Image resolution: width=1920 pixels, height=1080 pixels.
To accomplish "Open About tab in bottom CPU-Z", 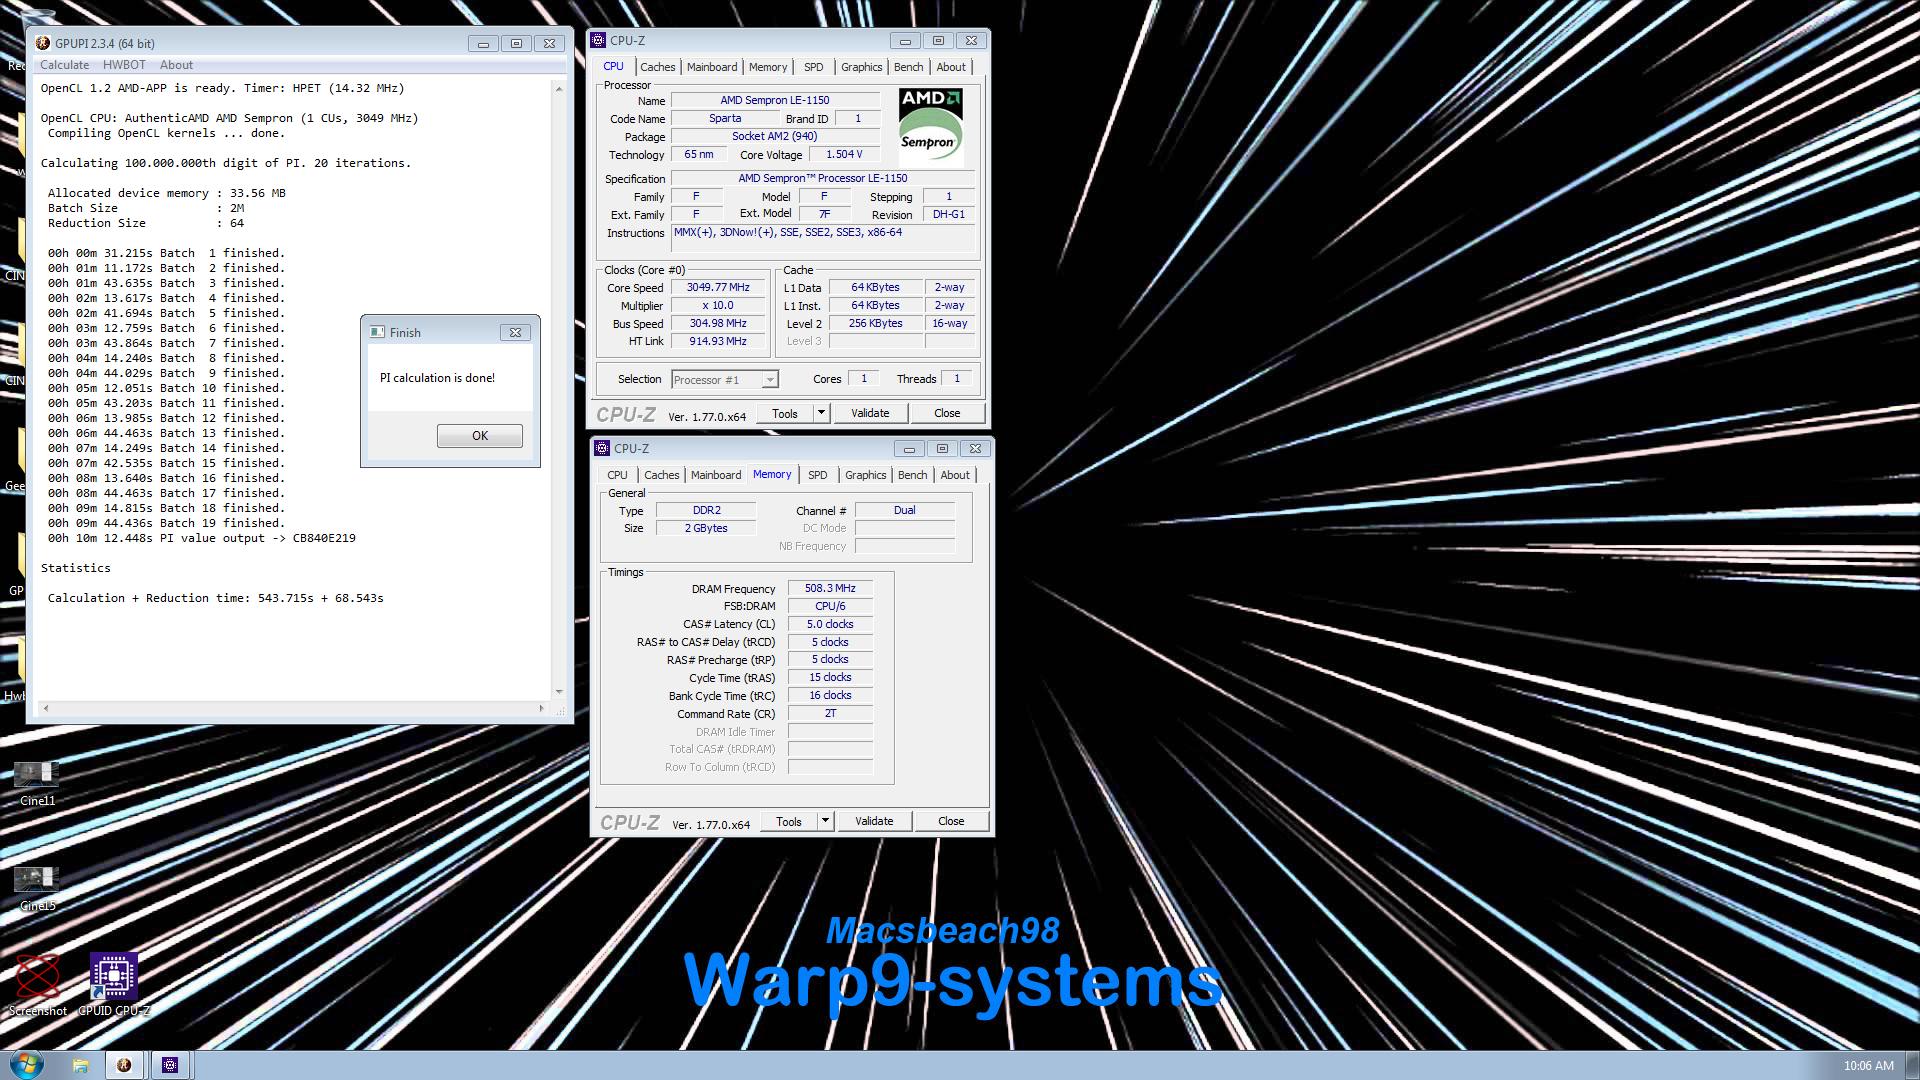I will pyautogui.click(x=955, y=475).
